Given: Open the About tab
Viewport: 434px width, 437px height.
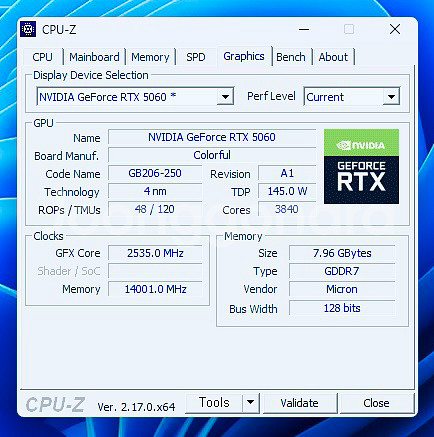Looking at the screenshot, I should (333, 57).
